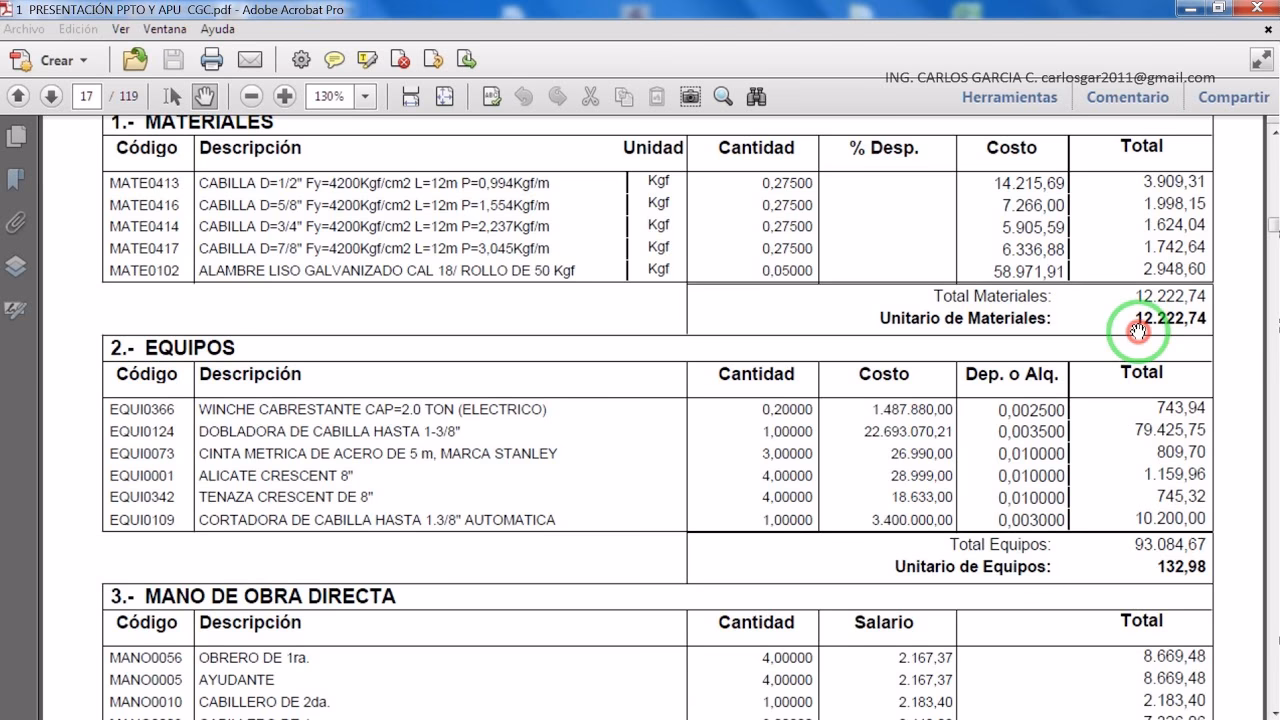Open the Herramientas panel
1280x720 pixels.
(1009, 97)
